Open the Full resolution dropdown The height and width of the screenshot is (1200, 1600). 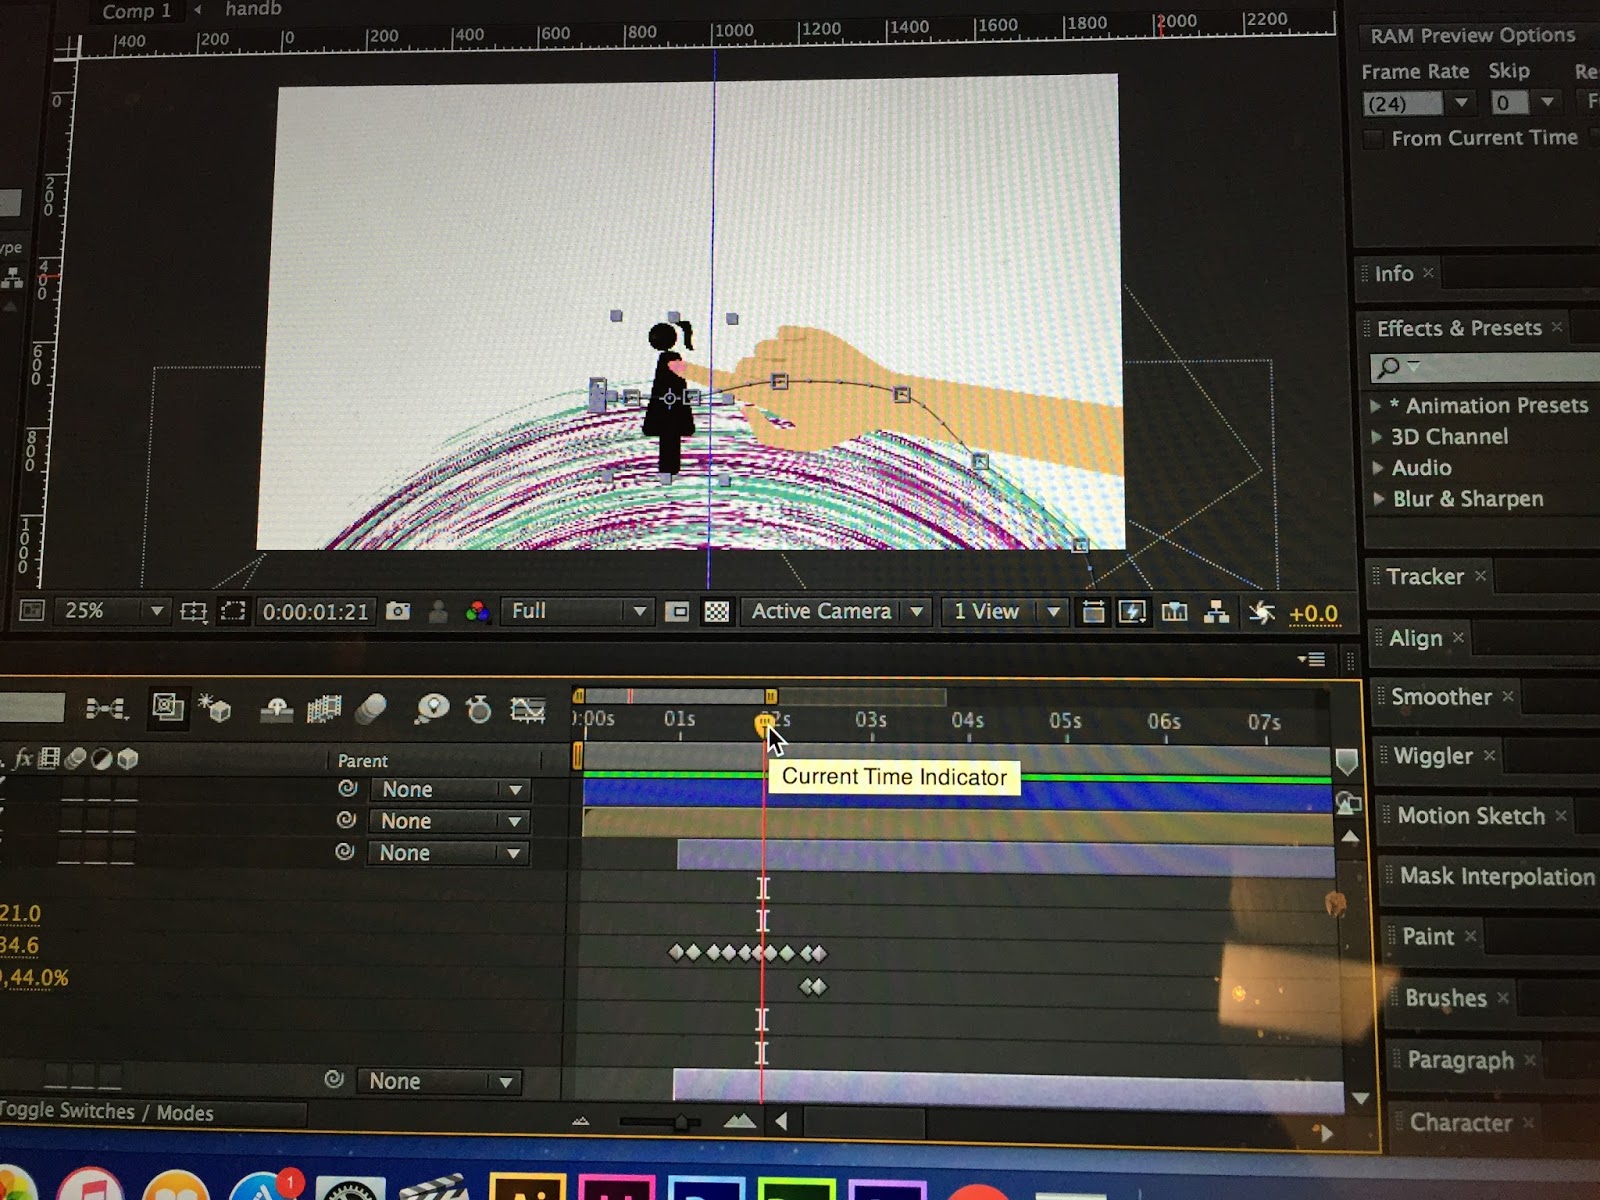(577, 611)
